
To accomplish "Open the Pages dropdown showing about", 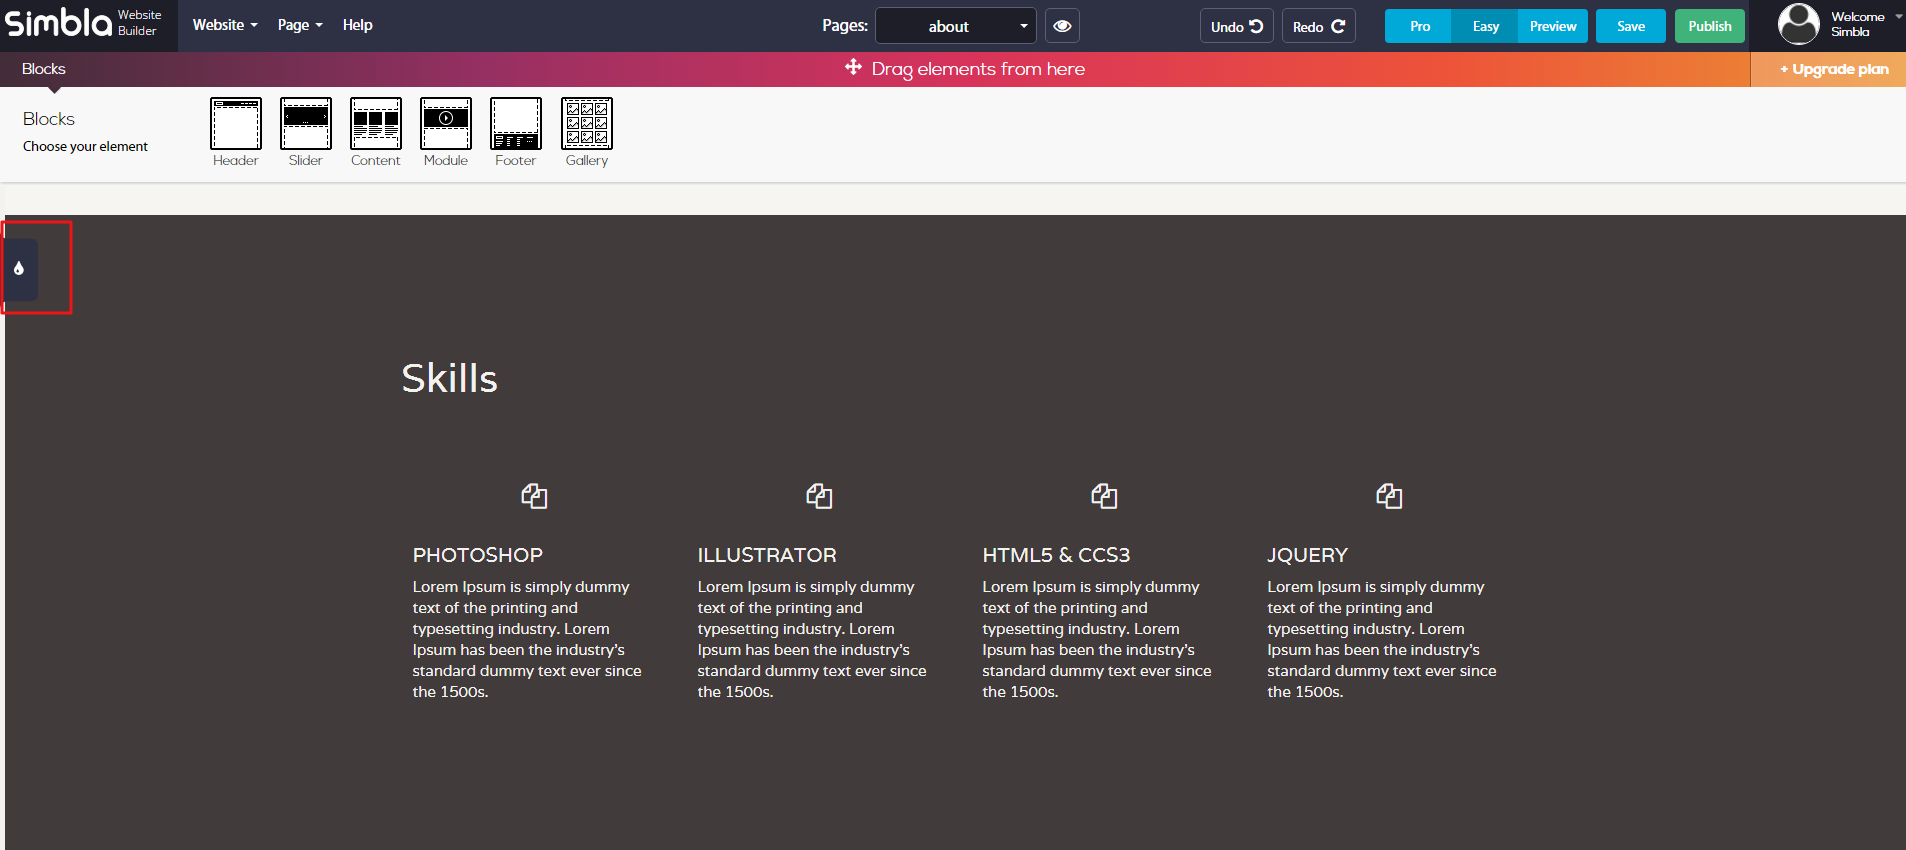I will [956, 26].
